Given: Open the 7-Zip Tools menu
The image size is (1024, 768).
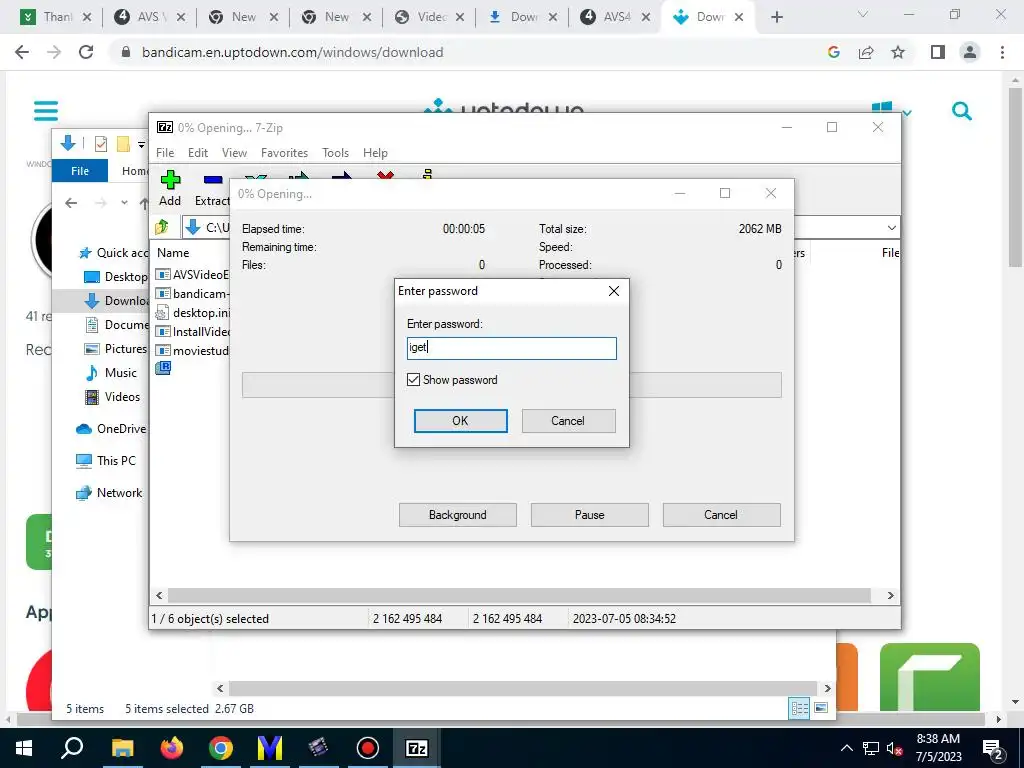Looking at the screenshot, I should pos(335,153).
